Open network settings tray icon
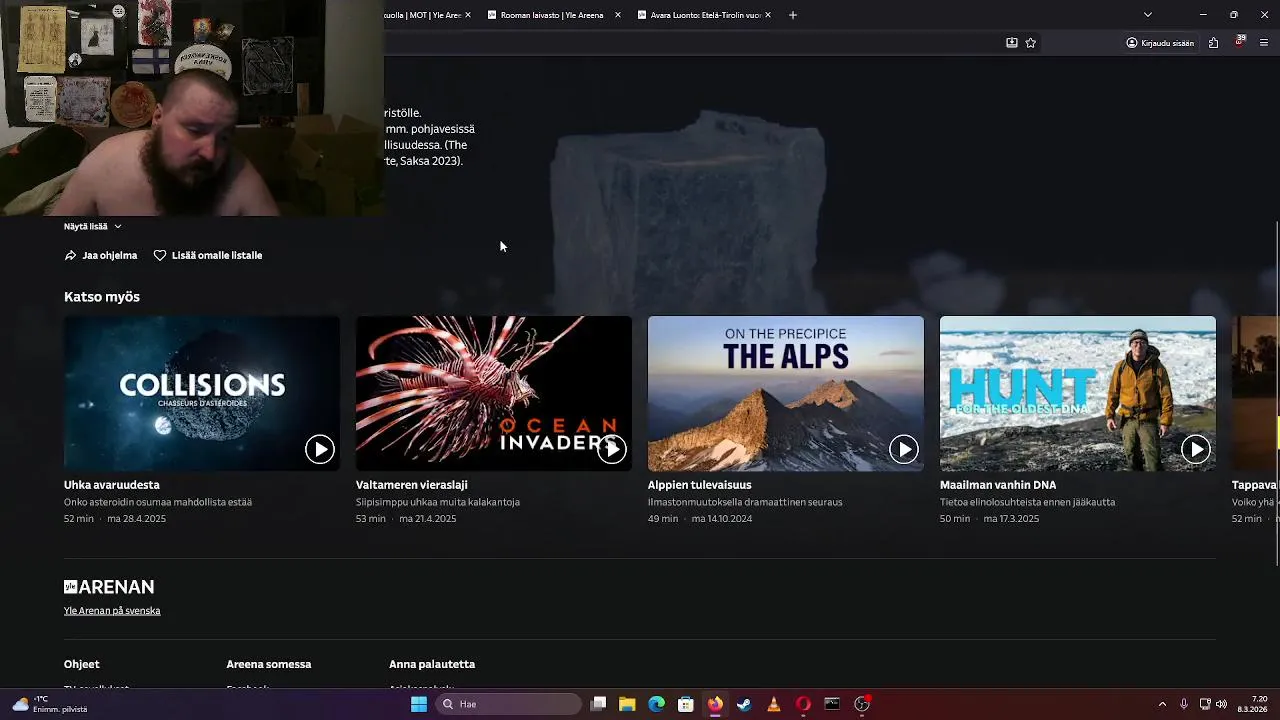 pyautogui.click(x=1205, y=704)
